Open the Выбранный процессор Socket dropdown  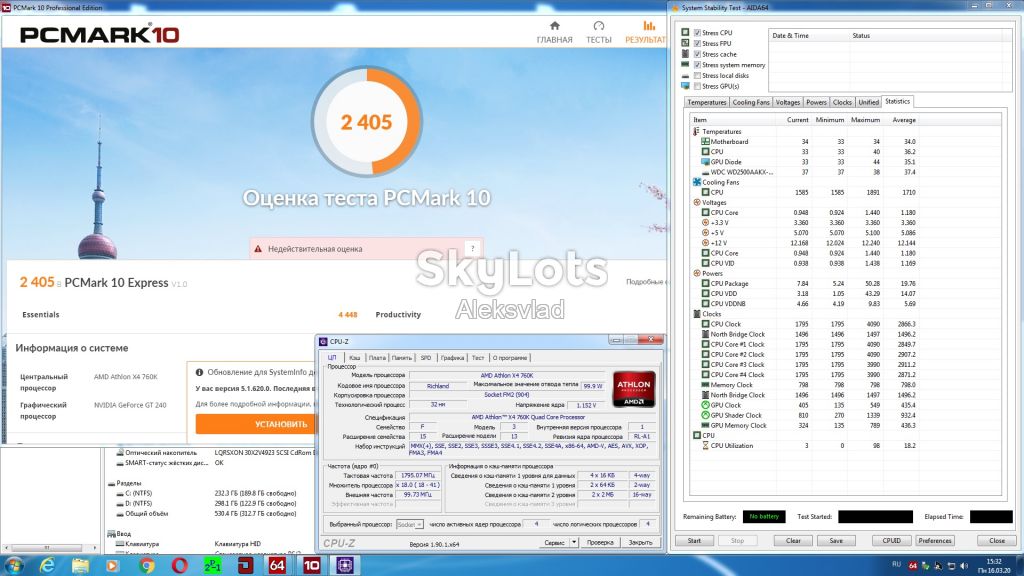pos(410,524)
